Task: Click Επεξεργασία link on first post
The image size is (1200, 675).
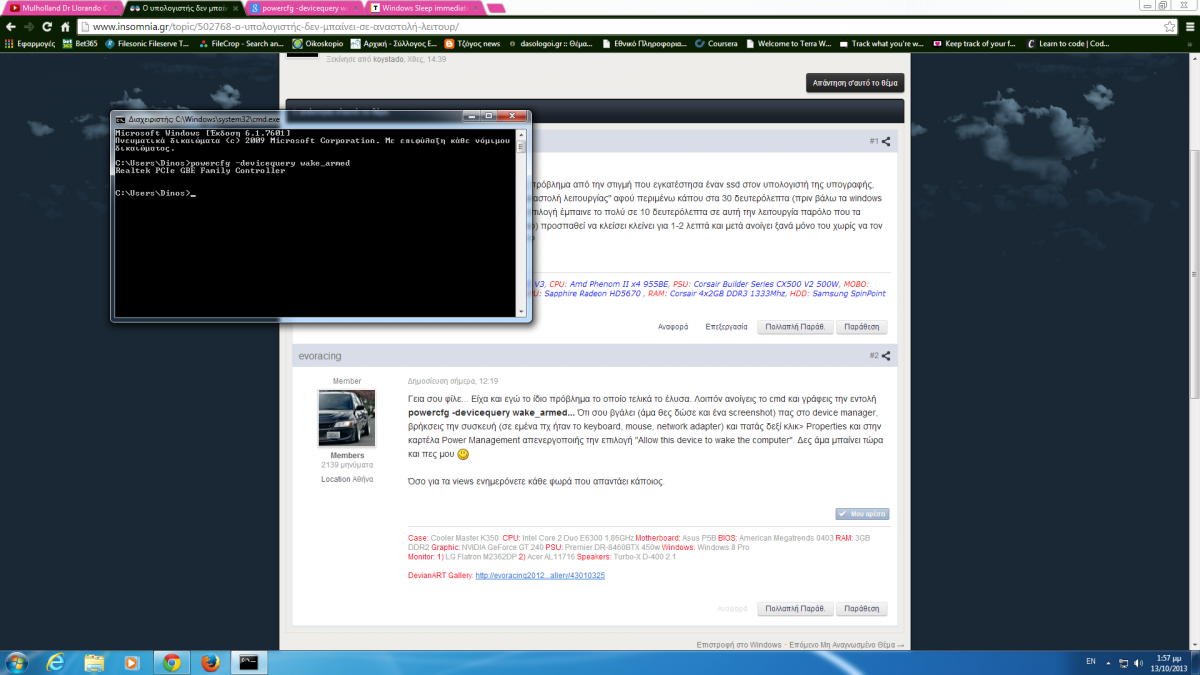Action: click(x=726, y=327)
